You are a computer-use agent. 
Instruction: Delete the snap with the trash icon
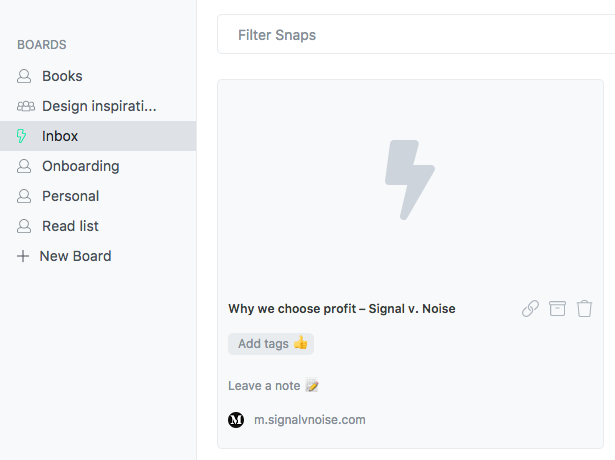[584, 308]
